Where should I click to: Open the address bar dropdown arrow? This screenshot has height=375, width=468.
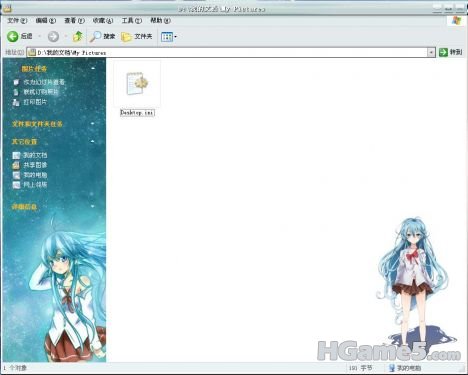(x=431, y=52)
